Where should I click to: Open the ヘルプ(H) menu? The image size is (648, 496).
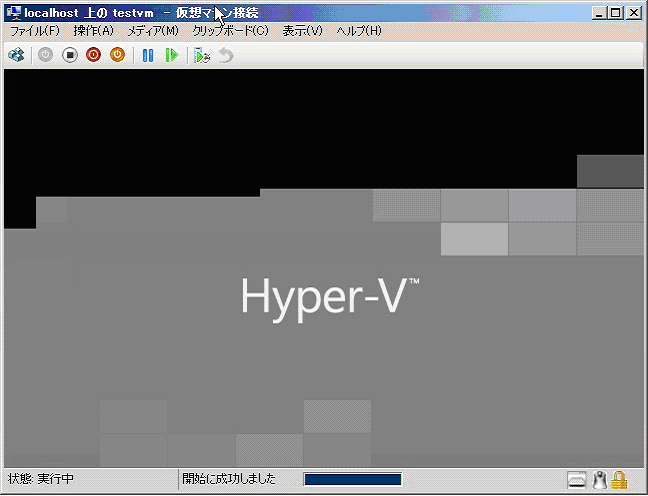coord(359,31)
